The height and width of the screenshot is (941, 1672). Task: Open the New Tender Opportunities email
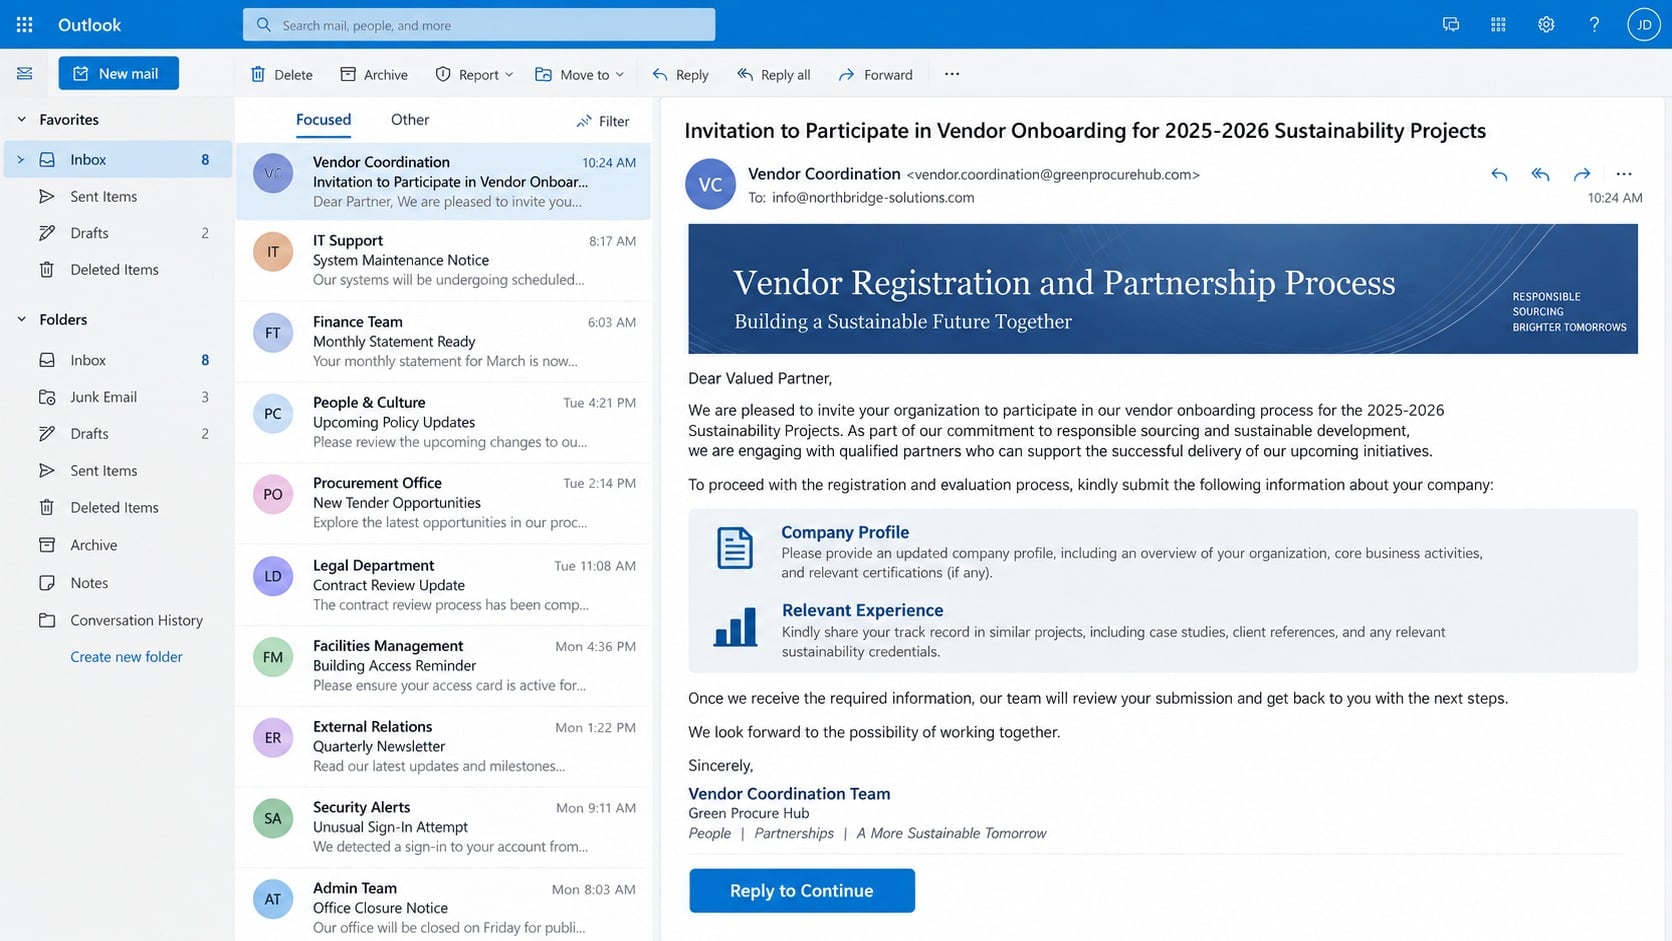tap(443, 502)
